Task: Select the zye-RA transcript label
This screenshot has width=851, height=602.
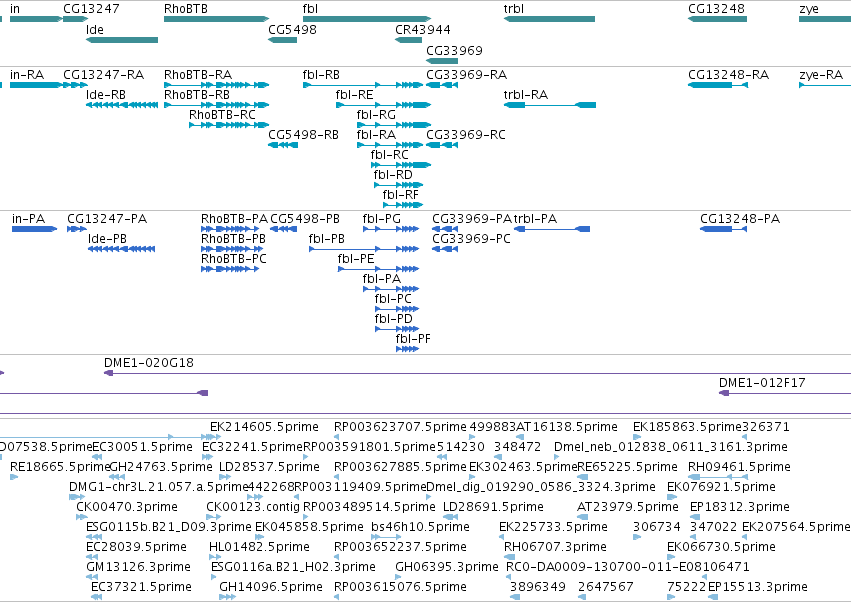Action: click(821, 74)
